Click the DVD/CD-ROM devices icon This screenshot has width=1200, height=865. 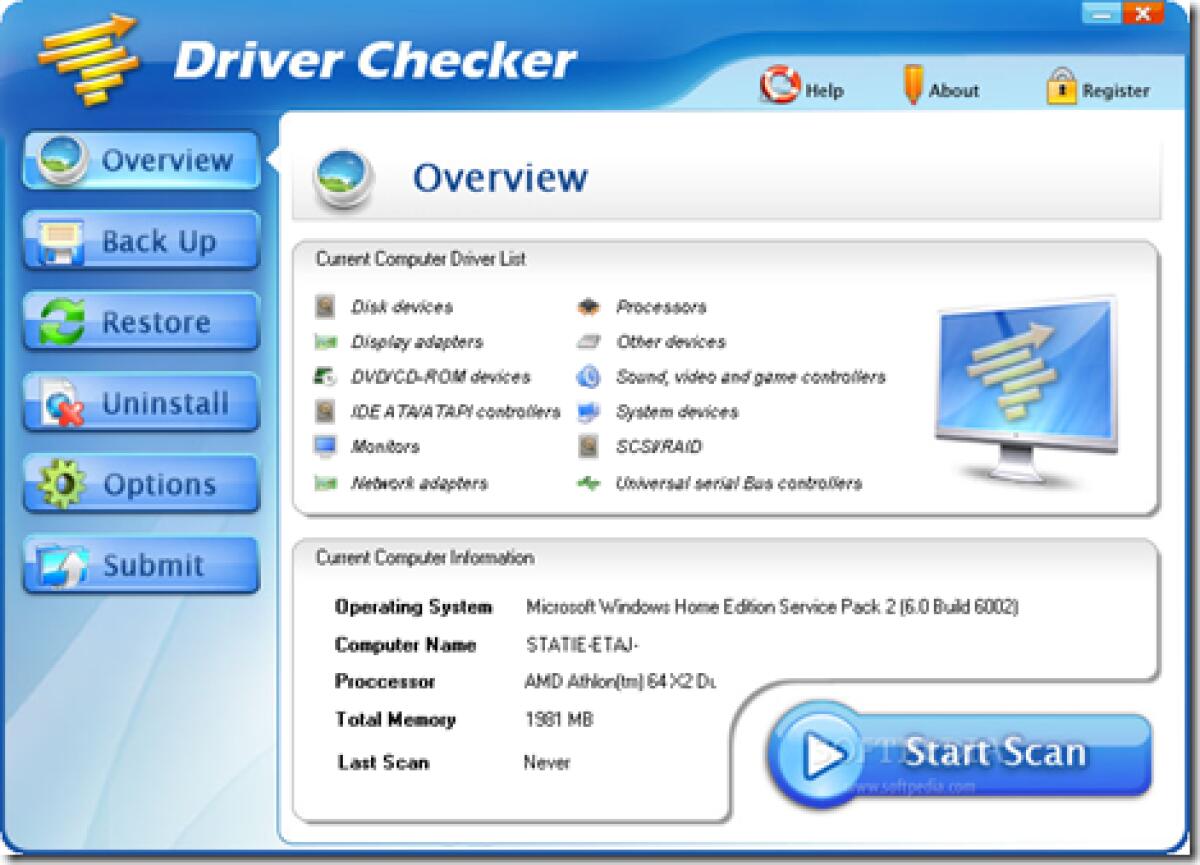click(x=325, y=377)
